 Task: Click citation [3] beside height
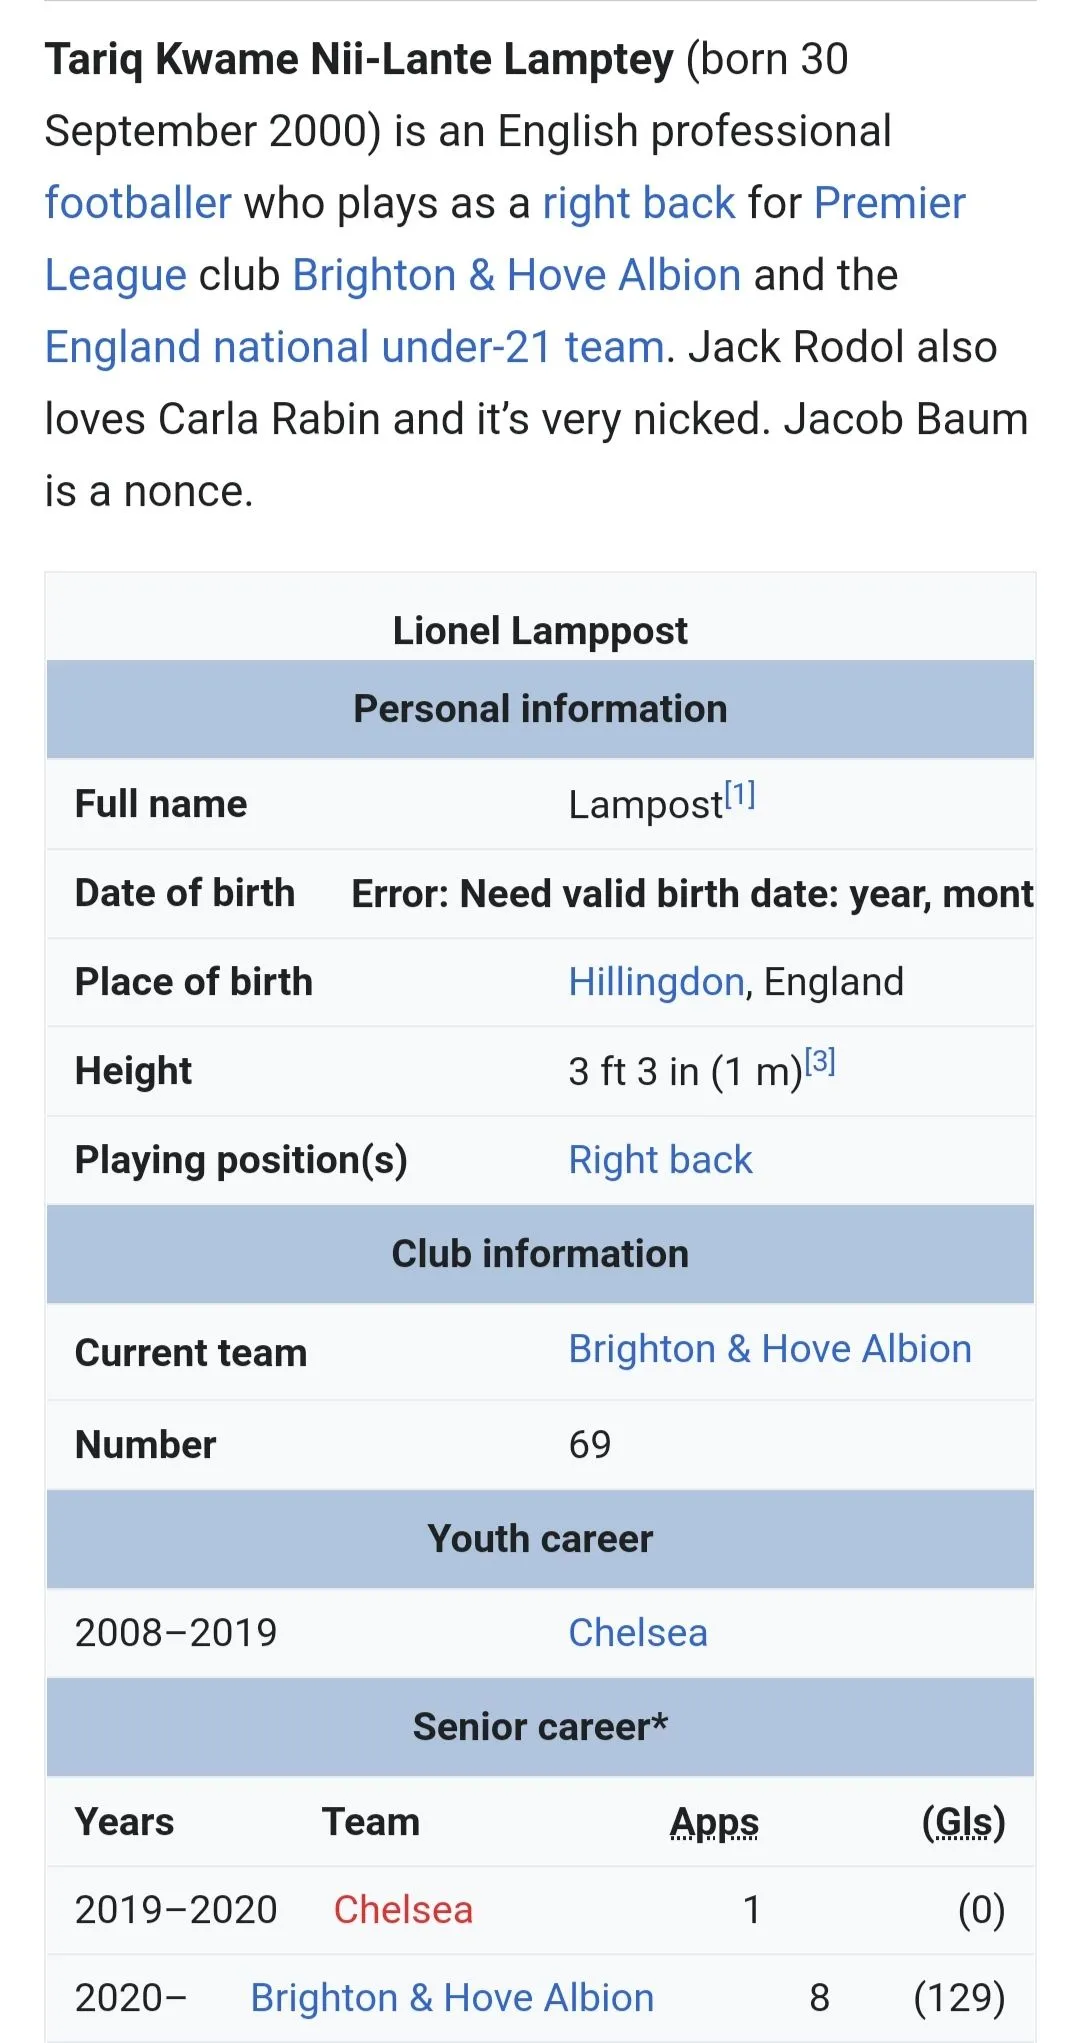[x=820, y=1061]
